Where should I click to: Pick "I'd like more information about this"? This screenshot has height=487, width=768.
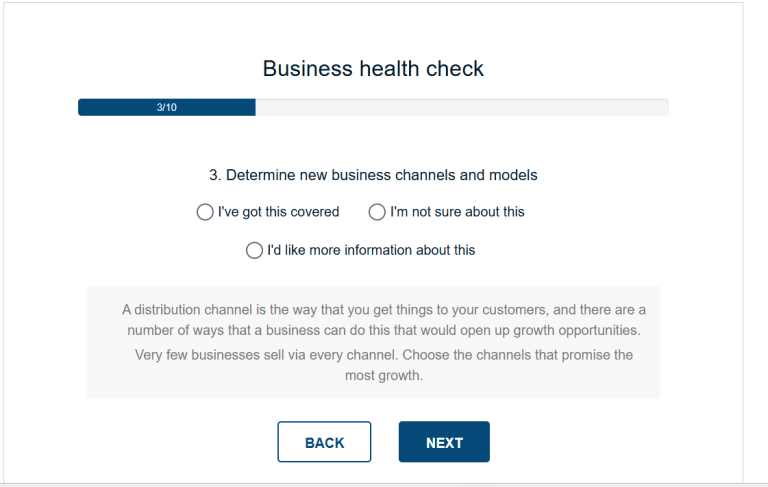pos(254,250)
